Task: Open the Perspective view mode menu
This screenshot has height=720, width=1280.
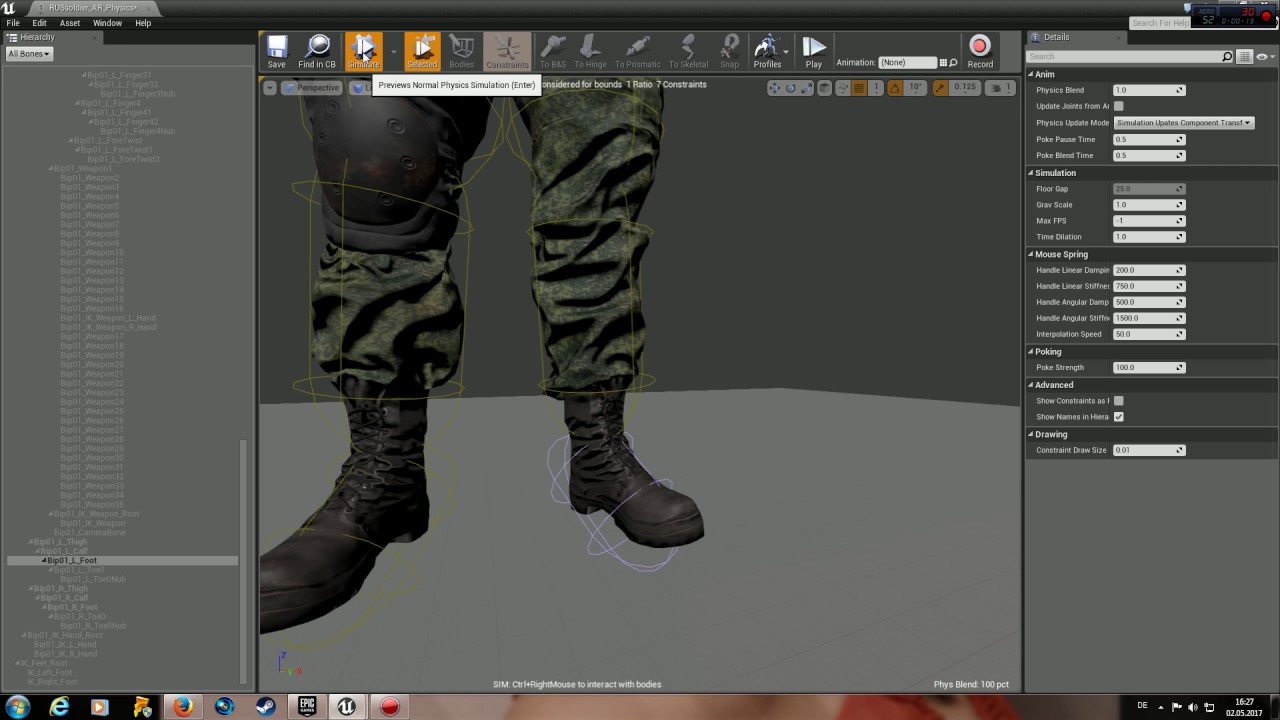Action: click(x=311, y=88)
